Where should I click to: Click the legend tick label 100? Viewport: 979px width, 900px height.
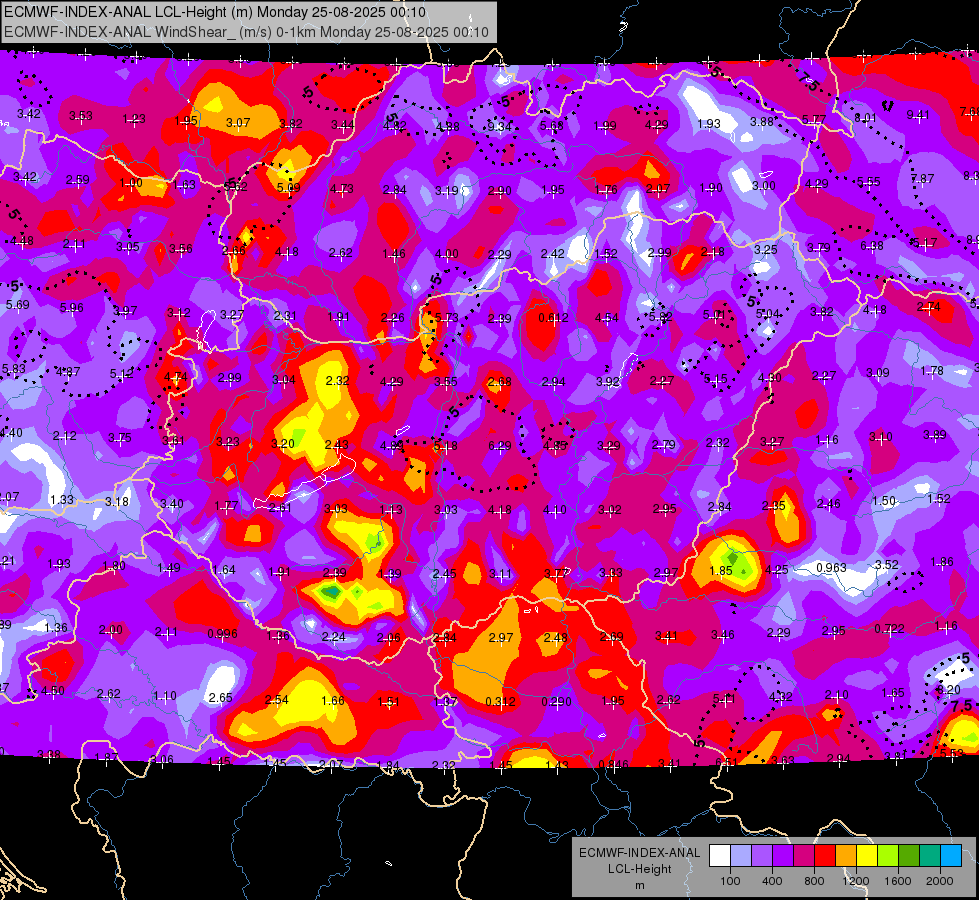coord(730,881)
